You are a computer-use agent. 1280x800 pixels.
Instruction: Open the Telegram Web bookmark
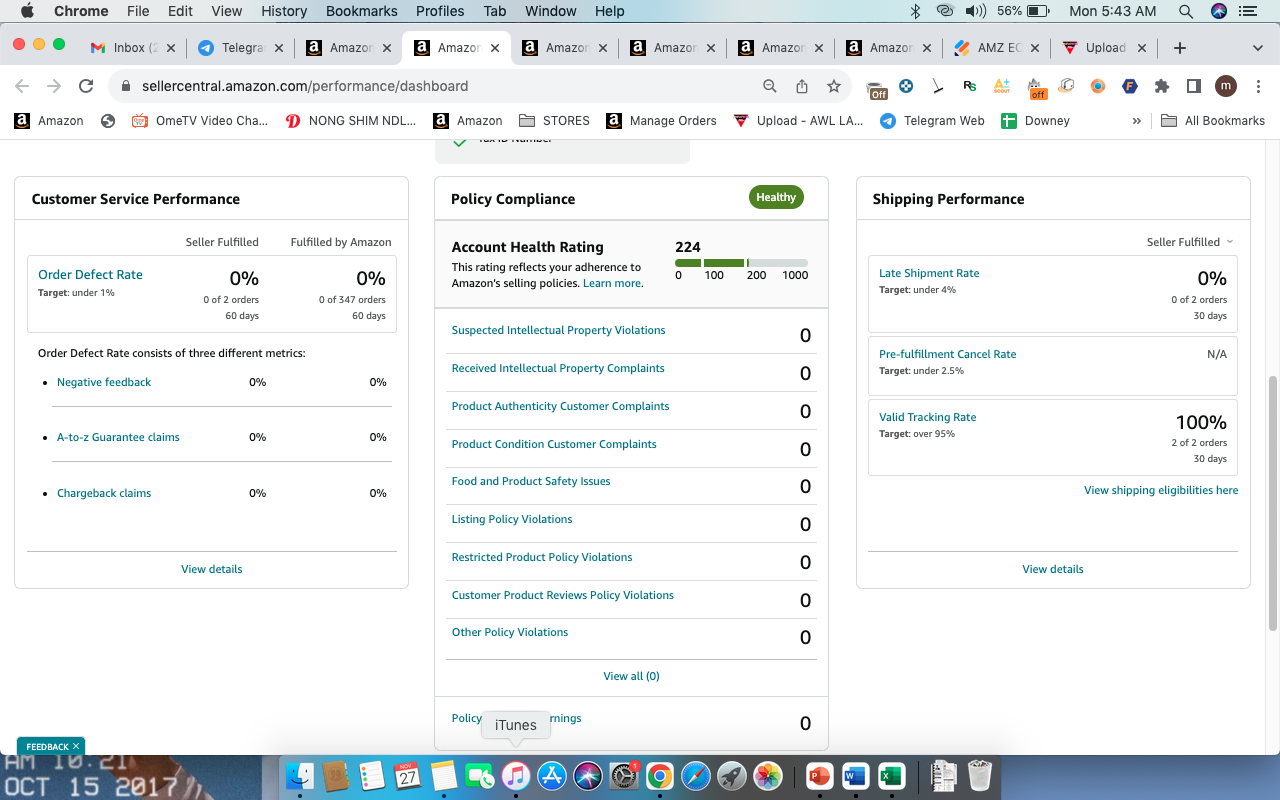[x=932, y=121]
